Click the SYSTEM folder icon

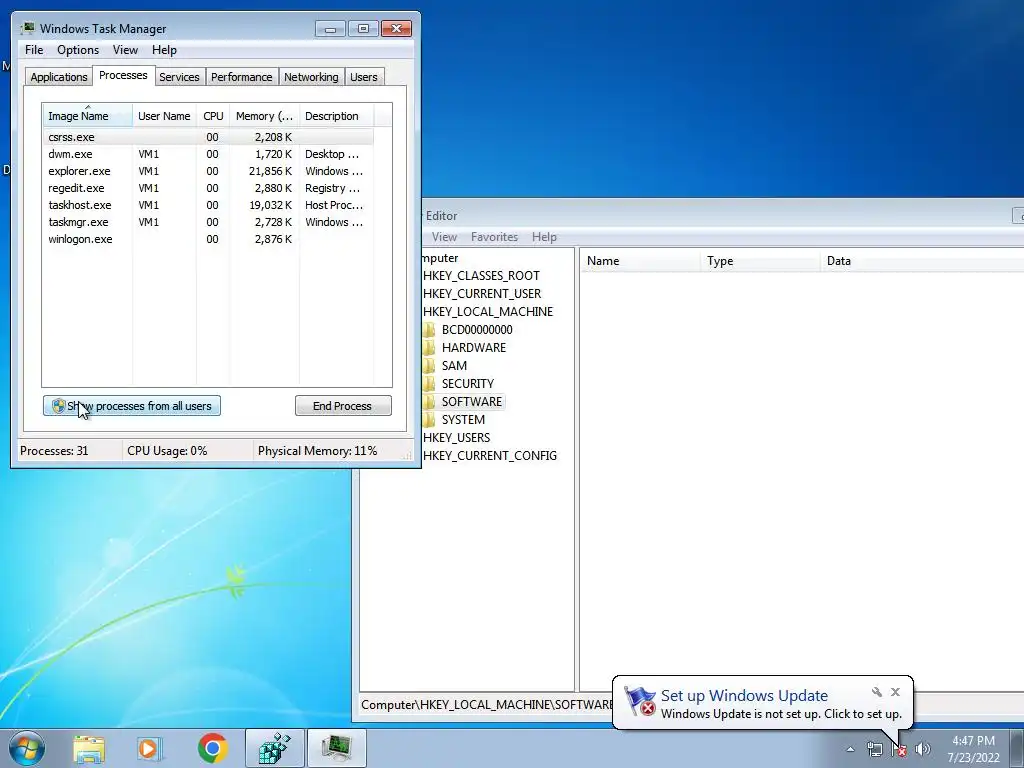pyautogui.click(x=429, y=419)
